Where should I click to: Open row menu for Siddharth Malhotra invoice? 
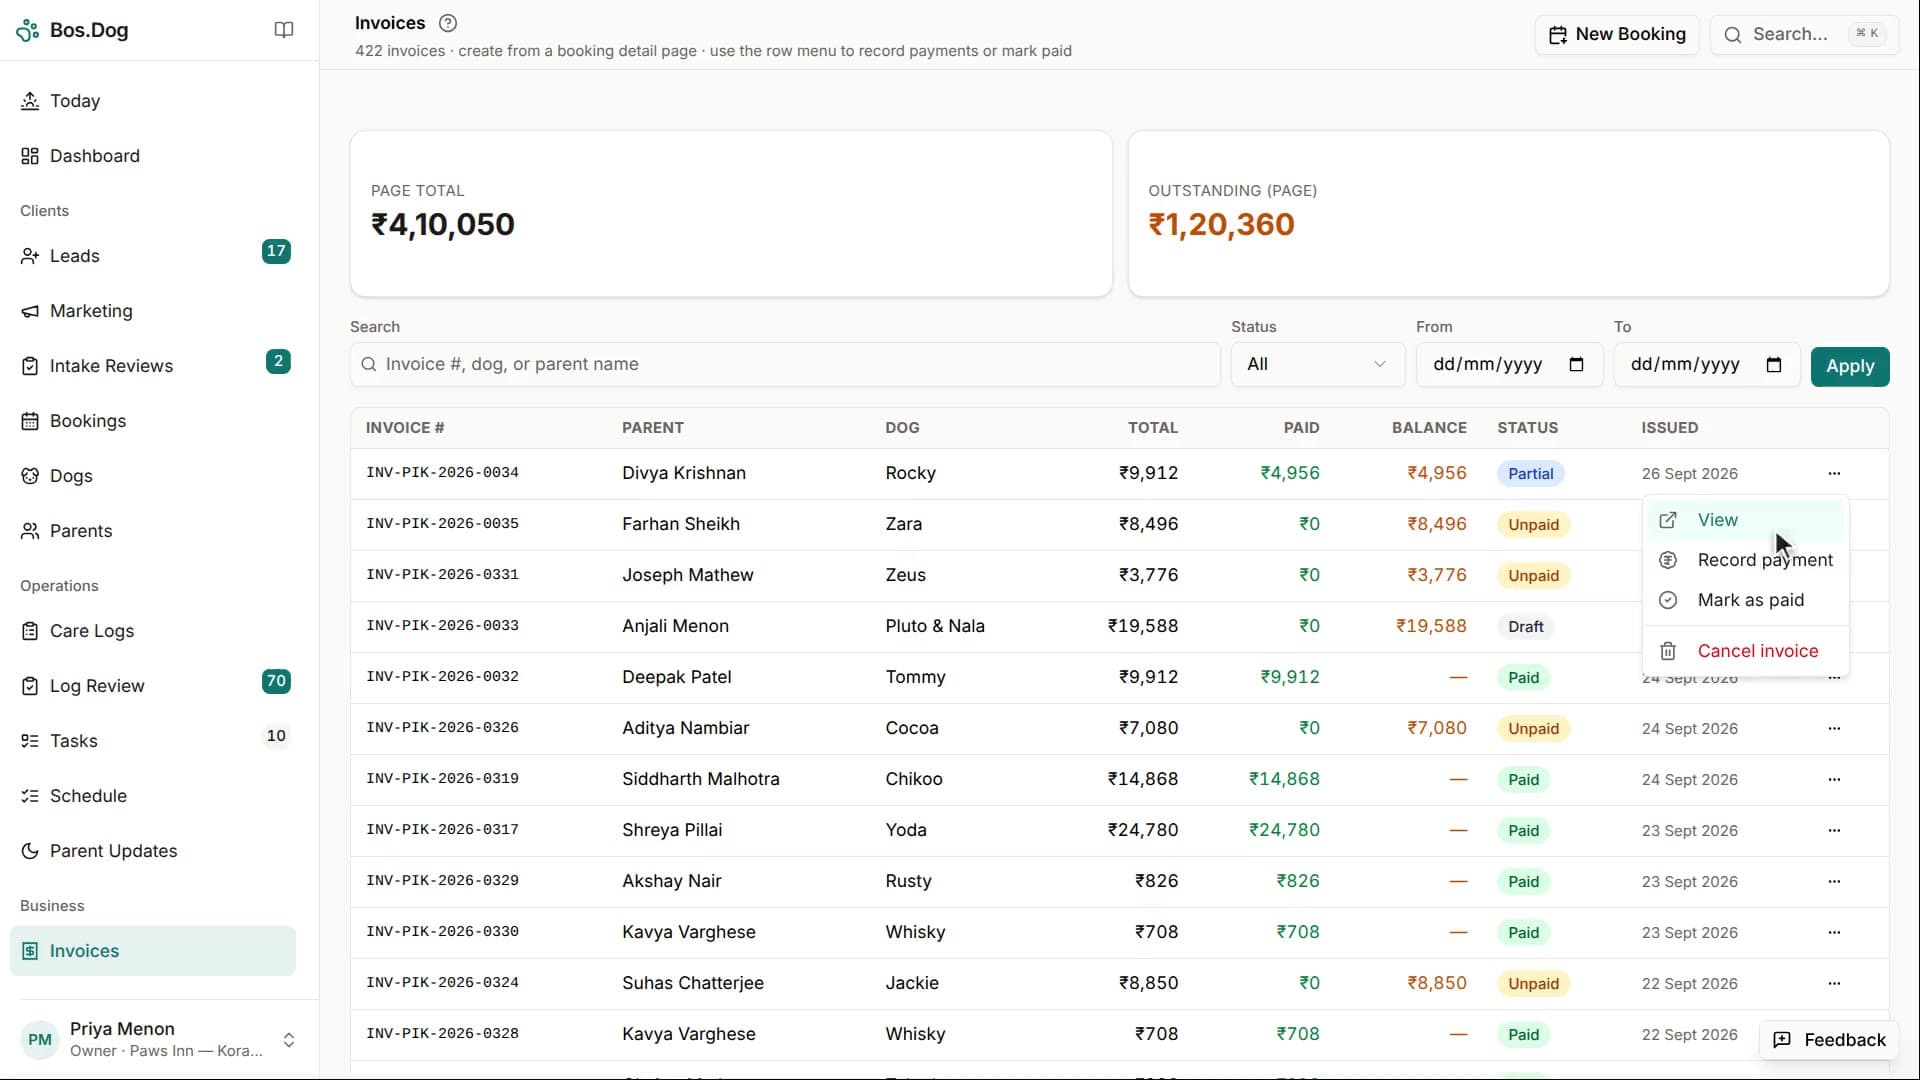[x=1834, y=779]
